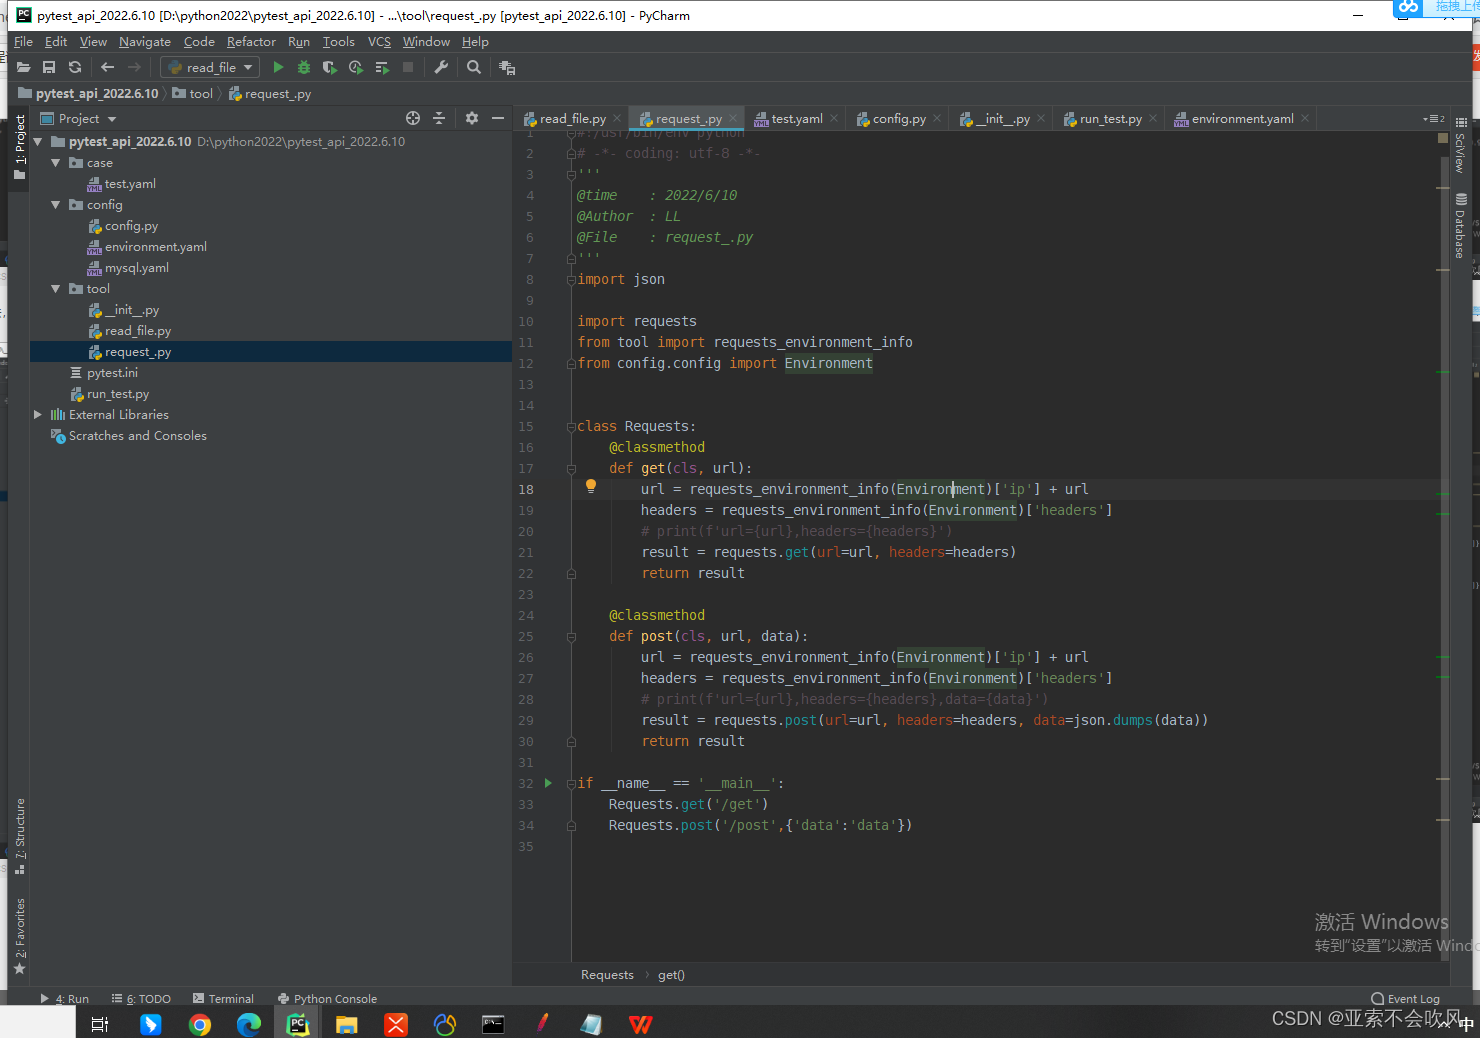Open the WPS icon in taskbar
The height and width of the screenshot is (1038, 1480).
[640, 1024]
